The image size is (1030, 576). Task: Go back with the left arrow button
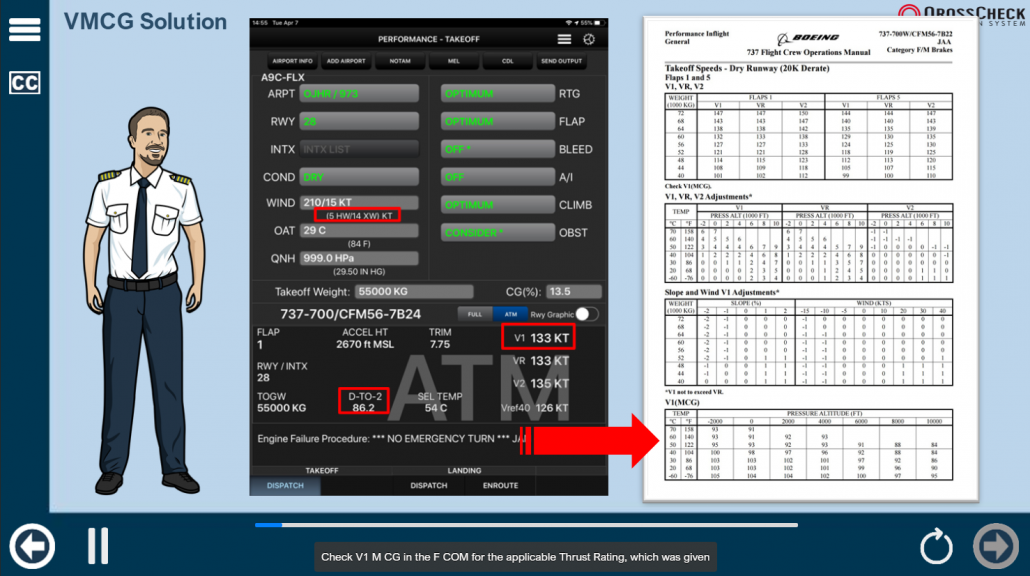pos(32,546)
